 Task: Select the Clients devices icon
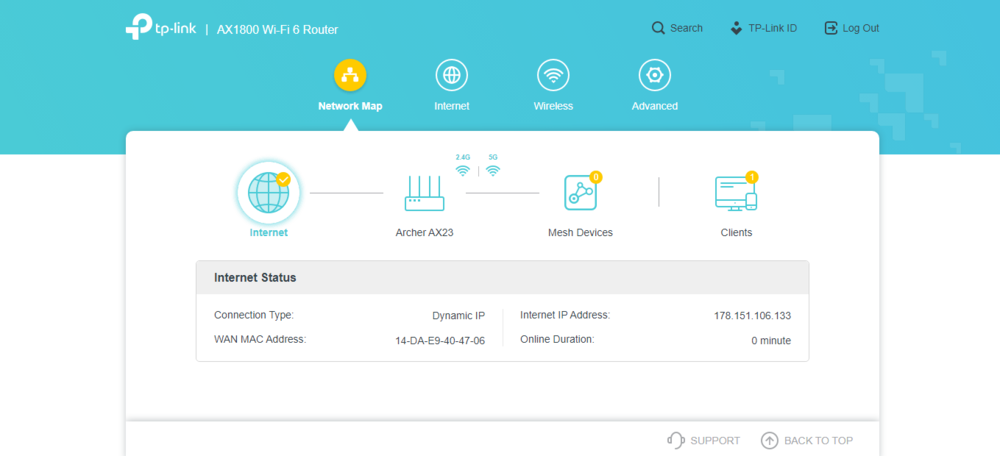tap(736, 194)
